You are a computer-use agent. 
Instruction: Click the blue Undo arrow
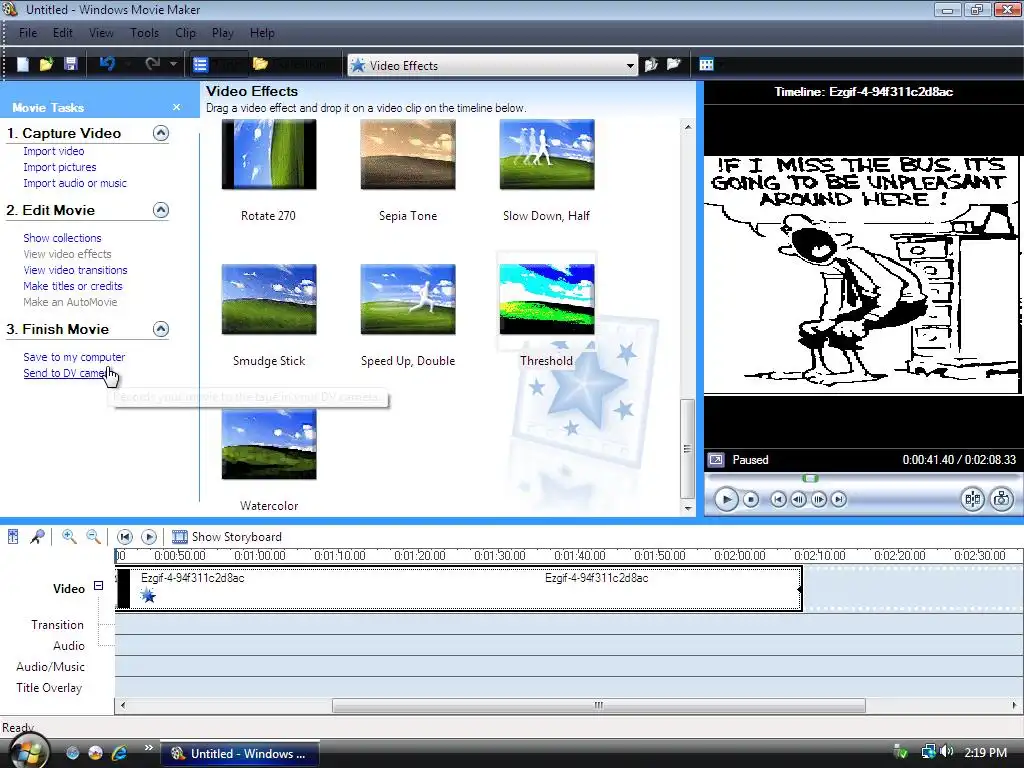tap(107, 64)
